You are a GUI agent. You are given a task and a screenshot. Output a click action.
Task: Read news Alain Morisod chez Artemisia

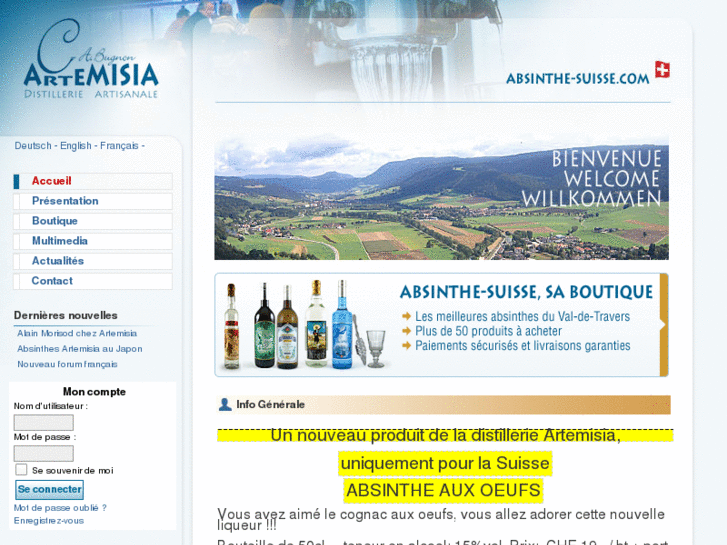click(77, 333)
